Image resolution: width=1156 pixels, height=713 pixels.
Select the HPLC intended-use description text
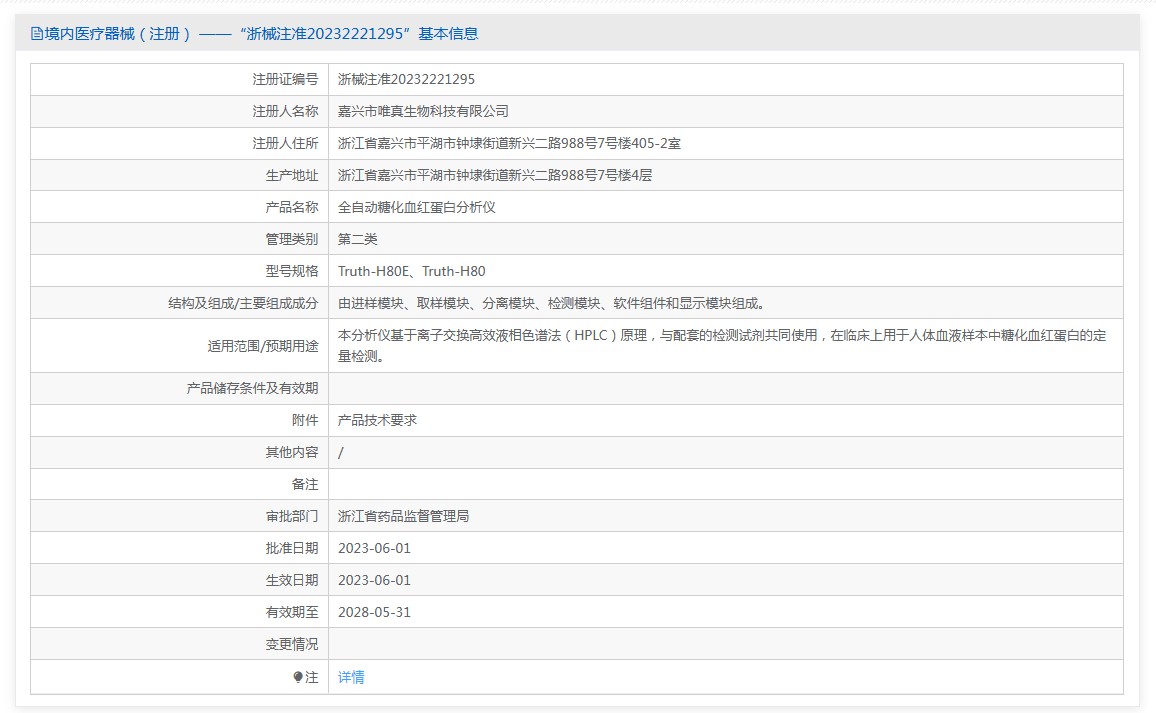[x=722, y=346]
